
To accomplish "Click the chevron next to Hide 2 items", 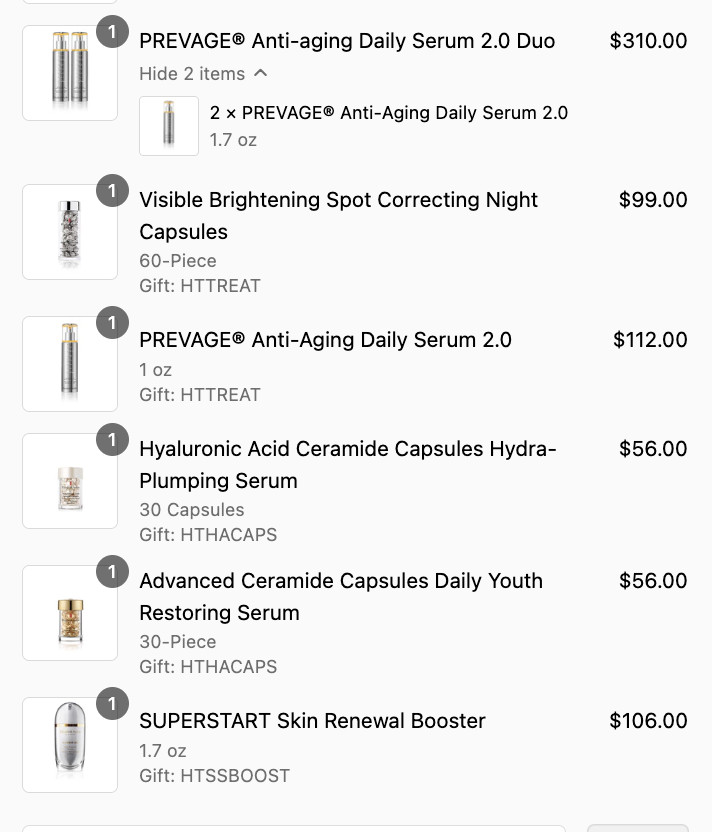I will click(x=261, y=73).
